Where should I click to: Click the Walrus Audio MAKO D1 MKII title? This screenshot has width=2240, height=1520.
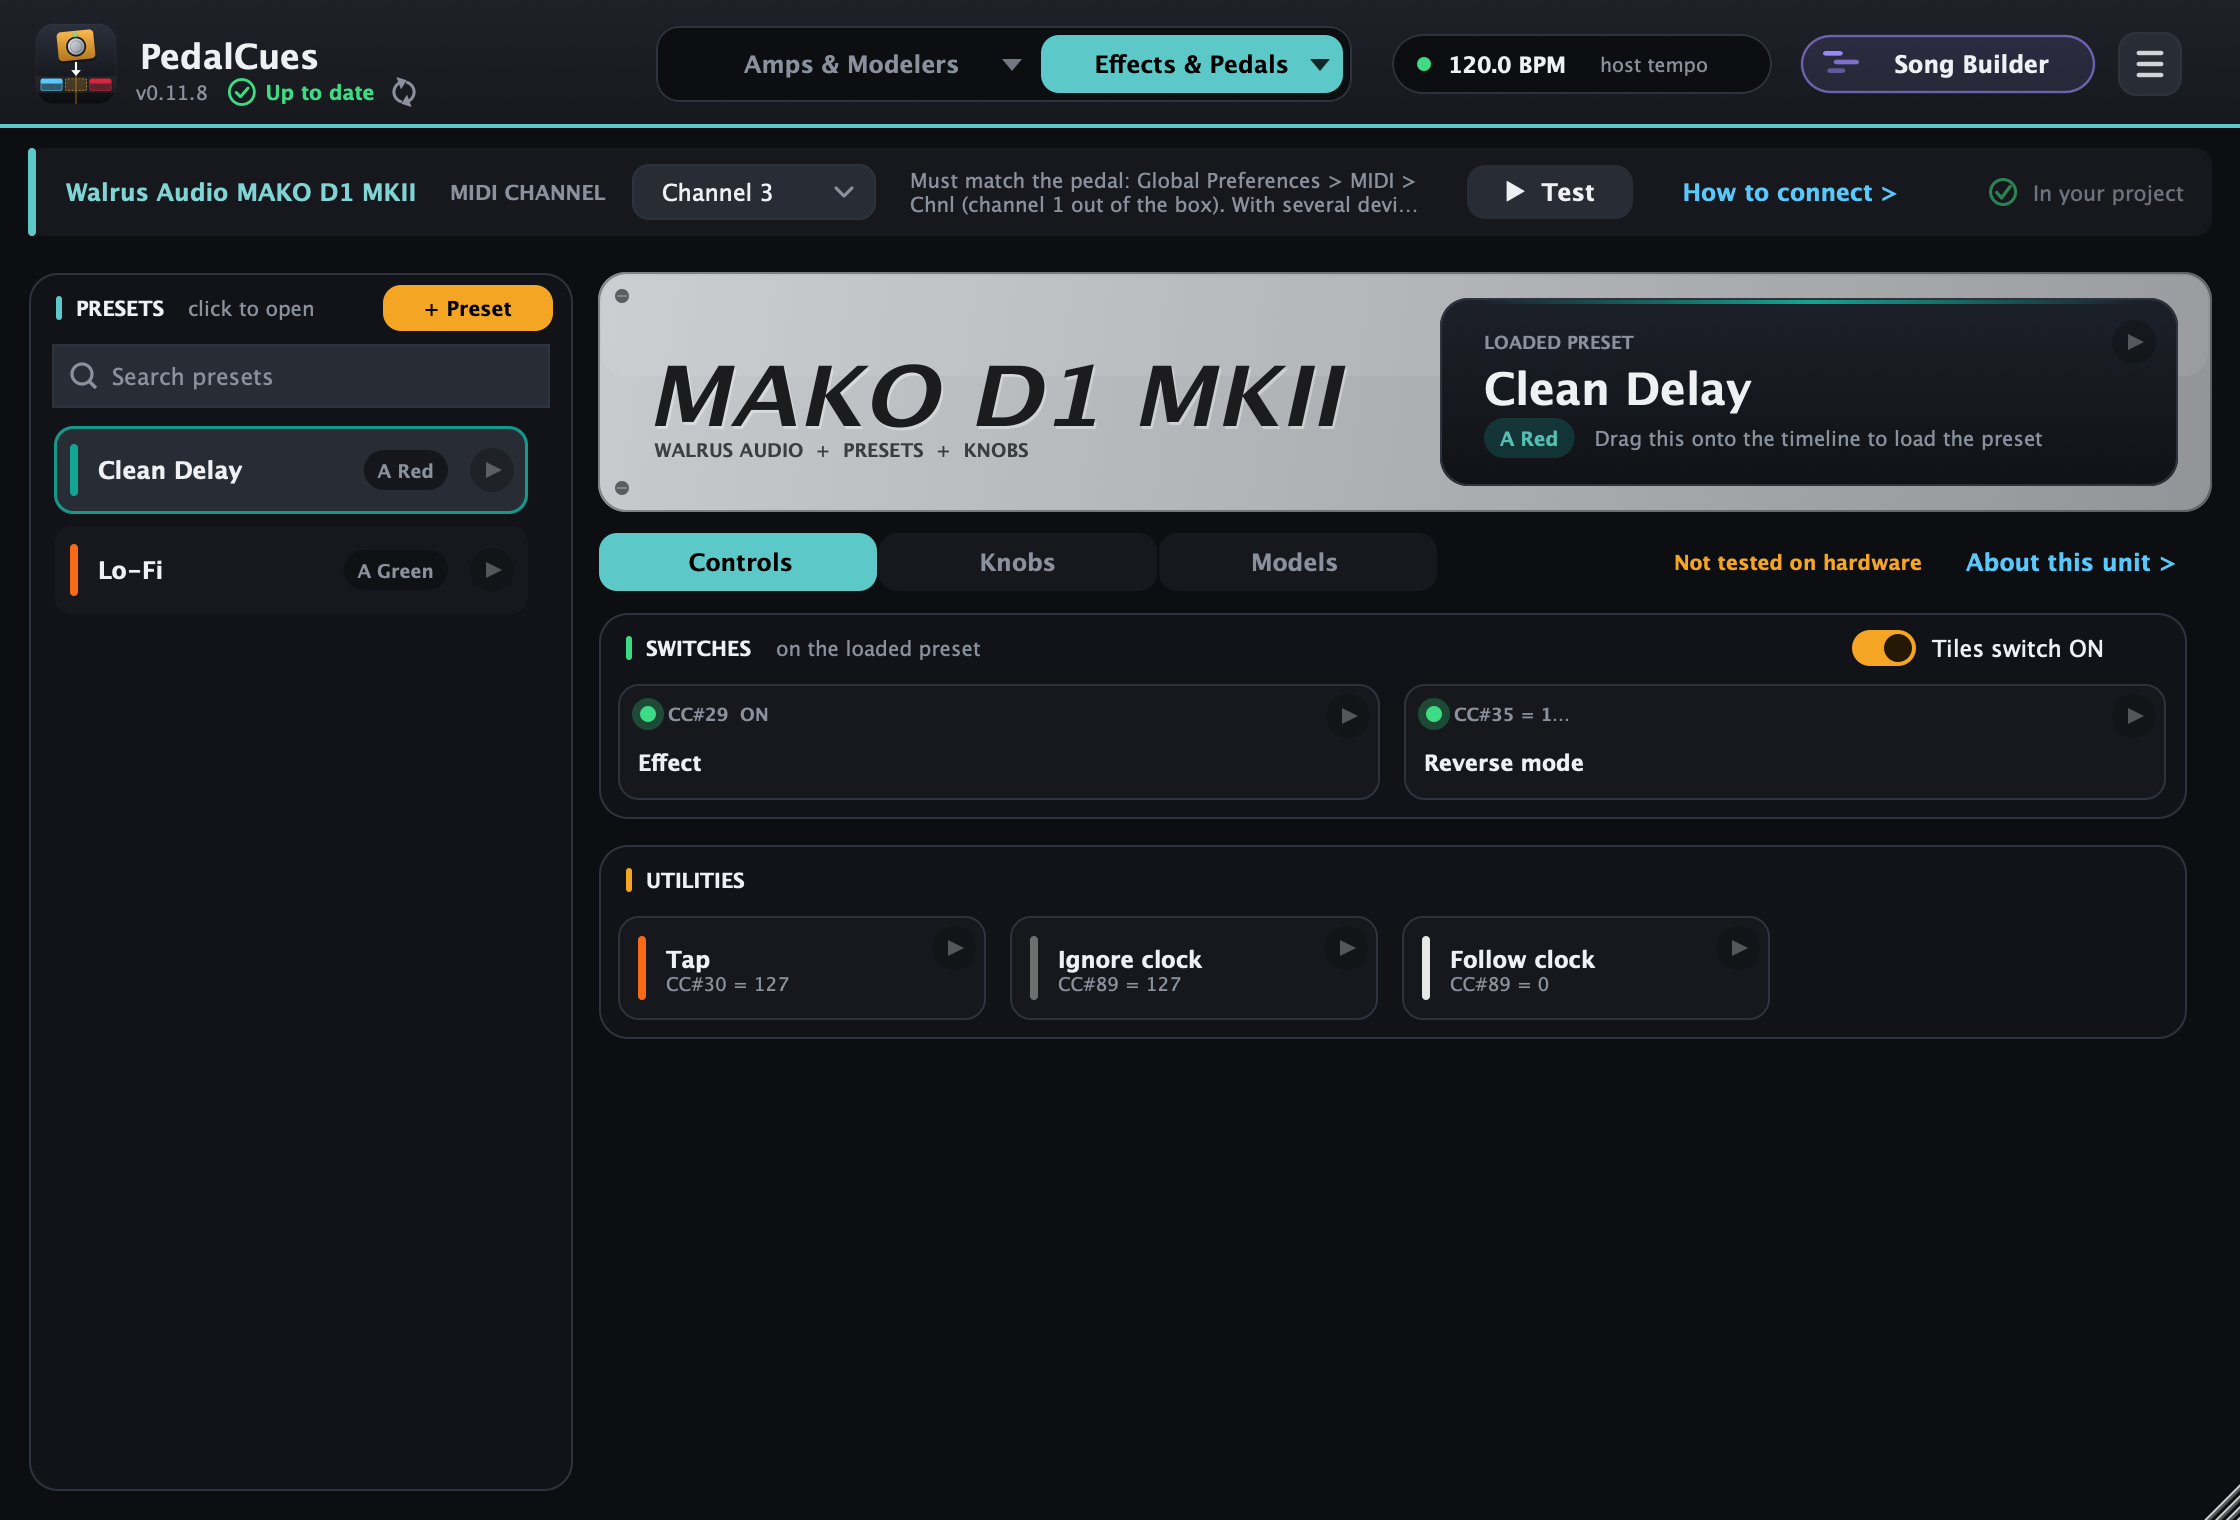point(240,192)
